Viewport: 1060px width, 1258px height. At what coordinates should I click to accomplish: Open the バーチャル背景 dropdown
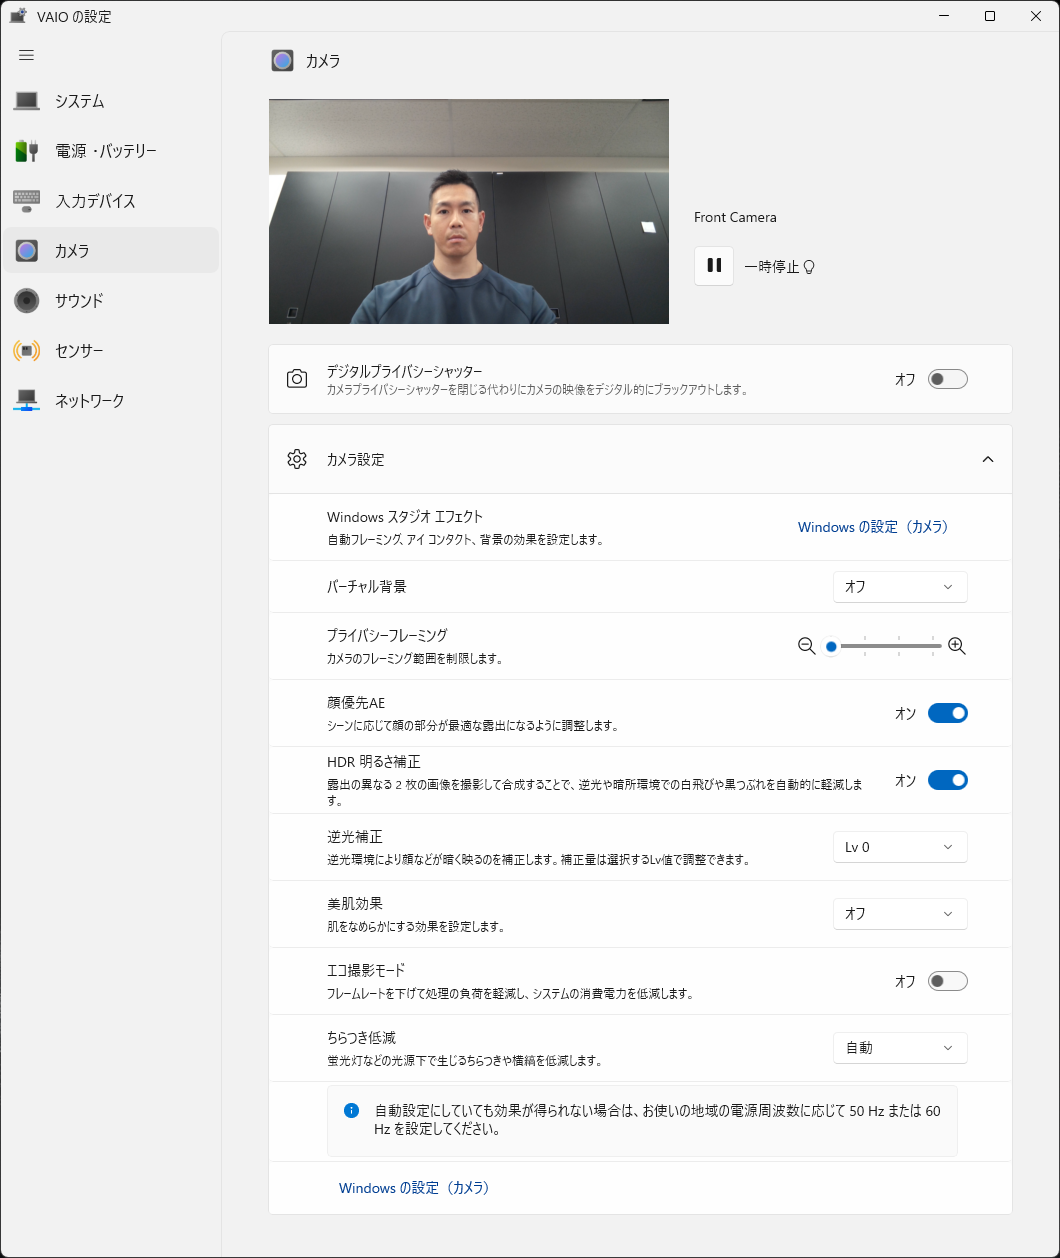click(899, 587)
